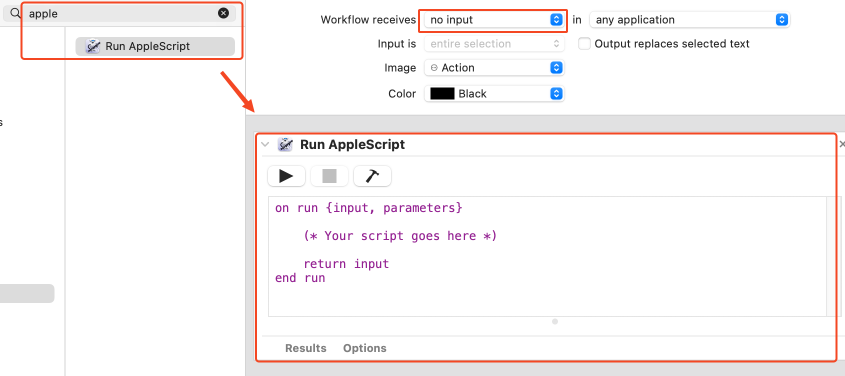Open the 'any application' dropdown

point(689,20)
